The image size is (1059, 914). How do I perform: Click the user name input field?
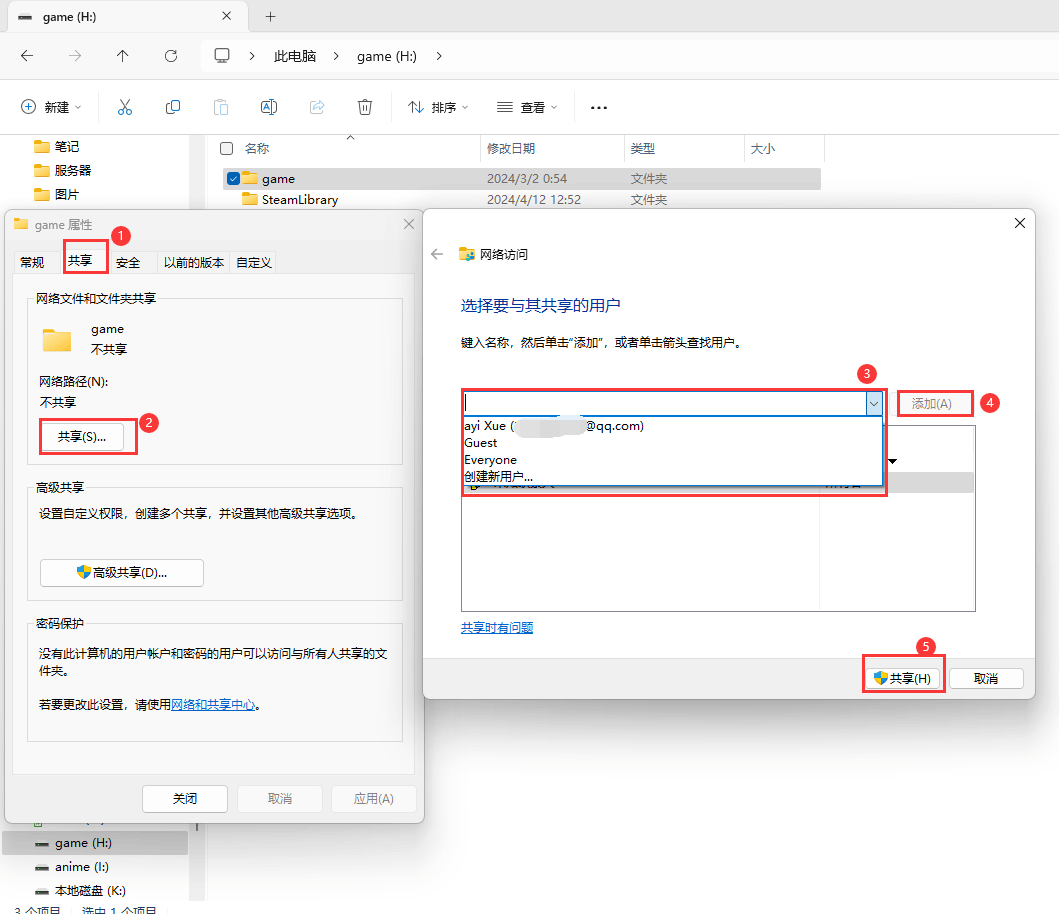tap(665, 403)
